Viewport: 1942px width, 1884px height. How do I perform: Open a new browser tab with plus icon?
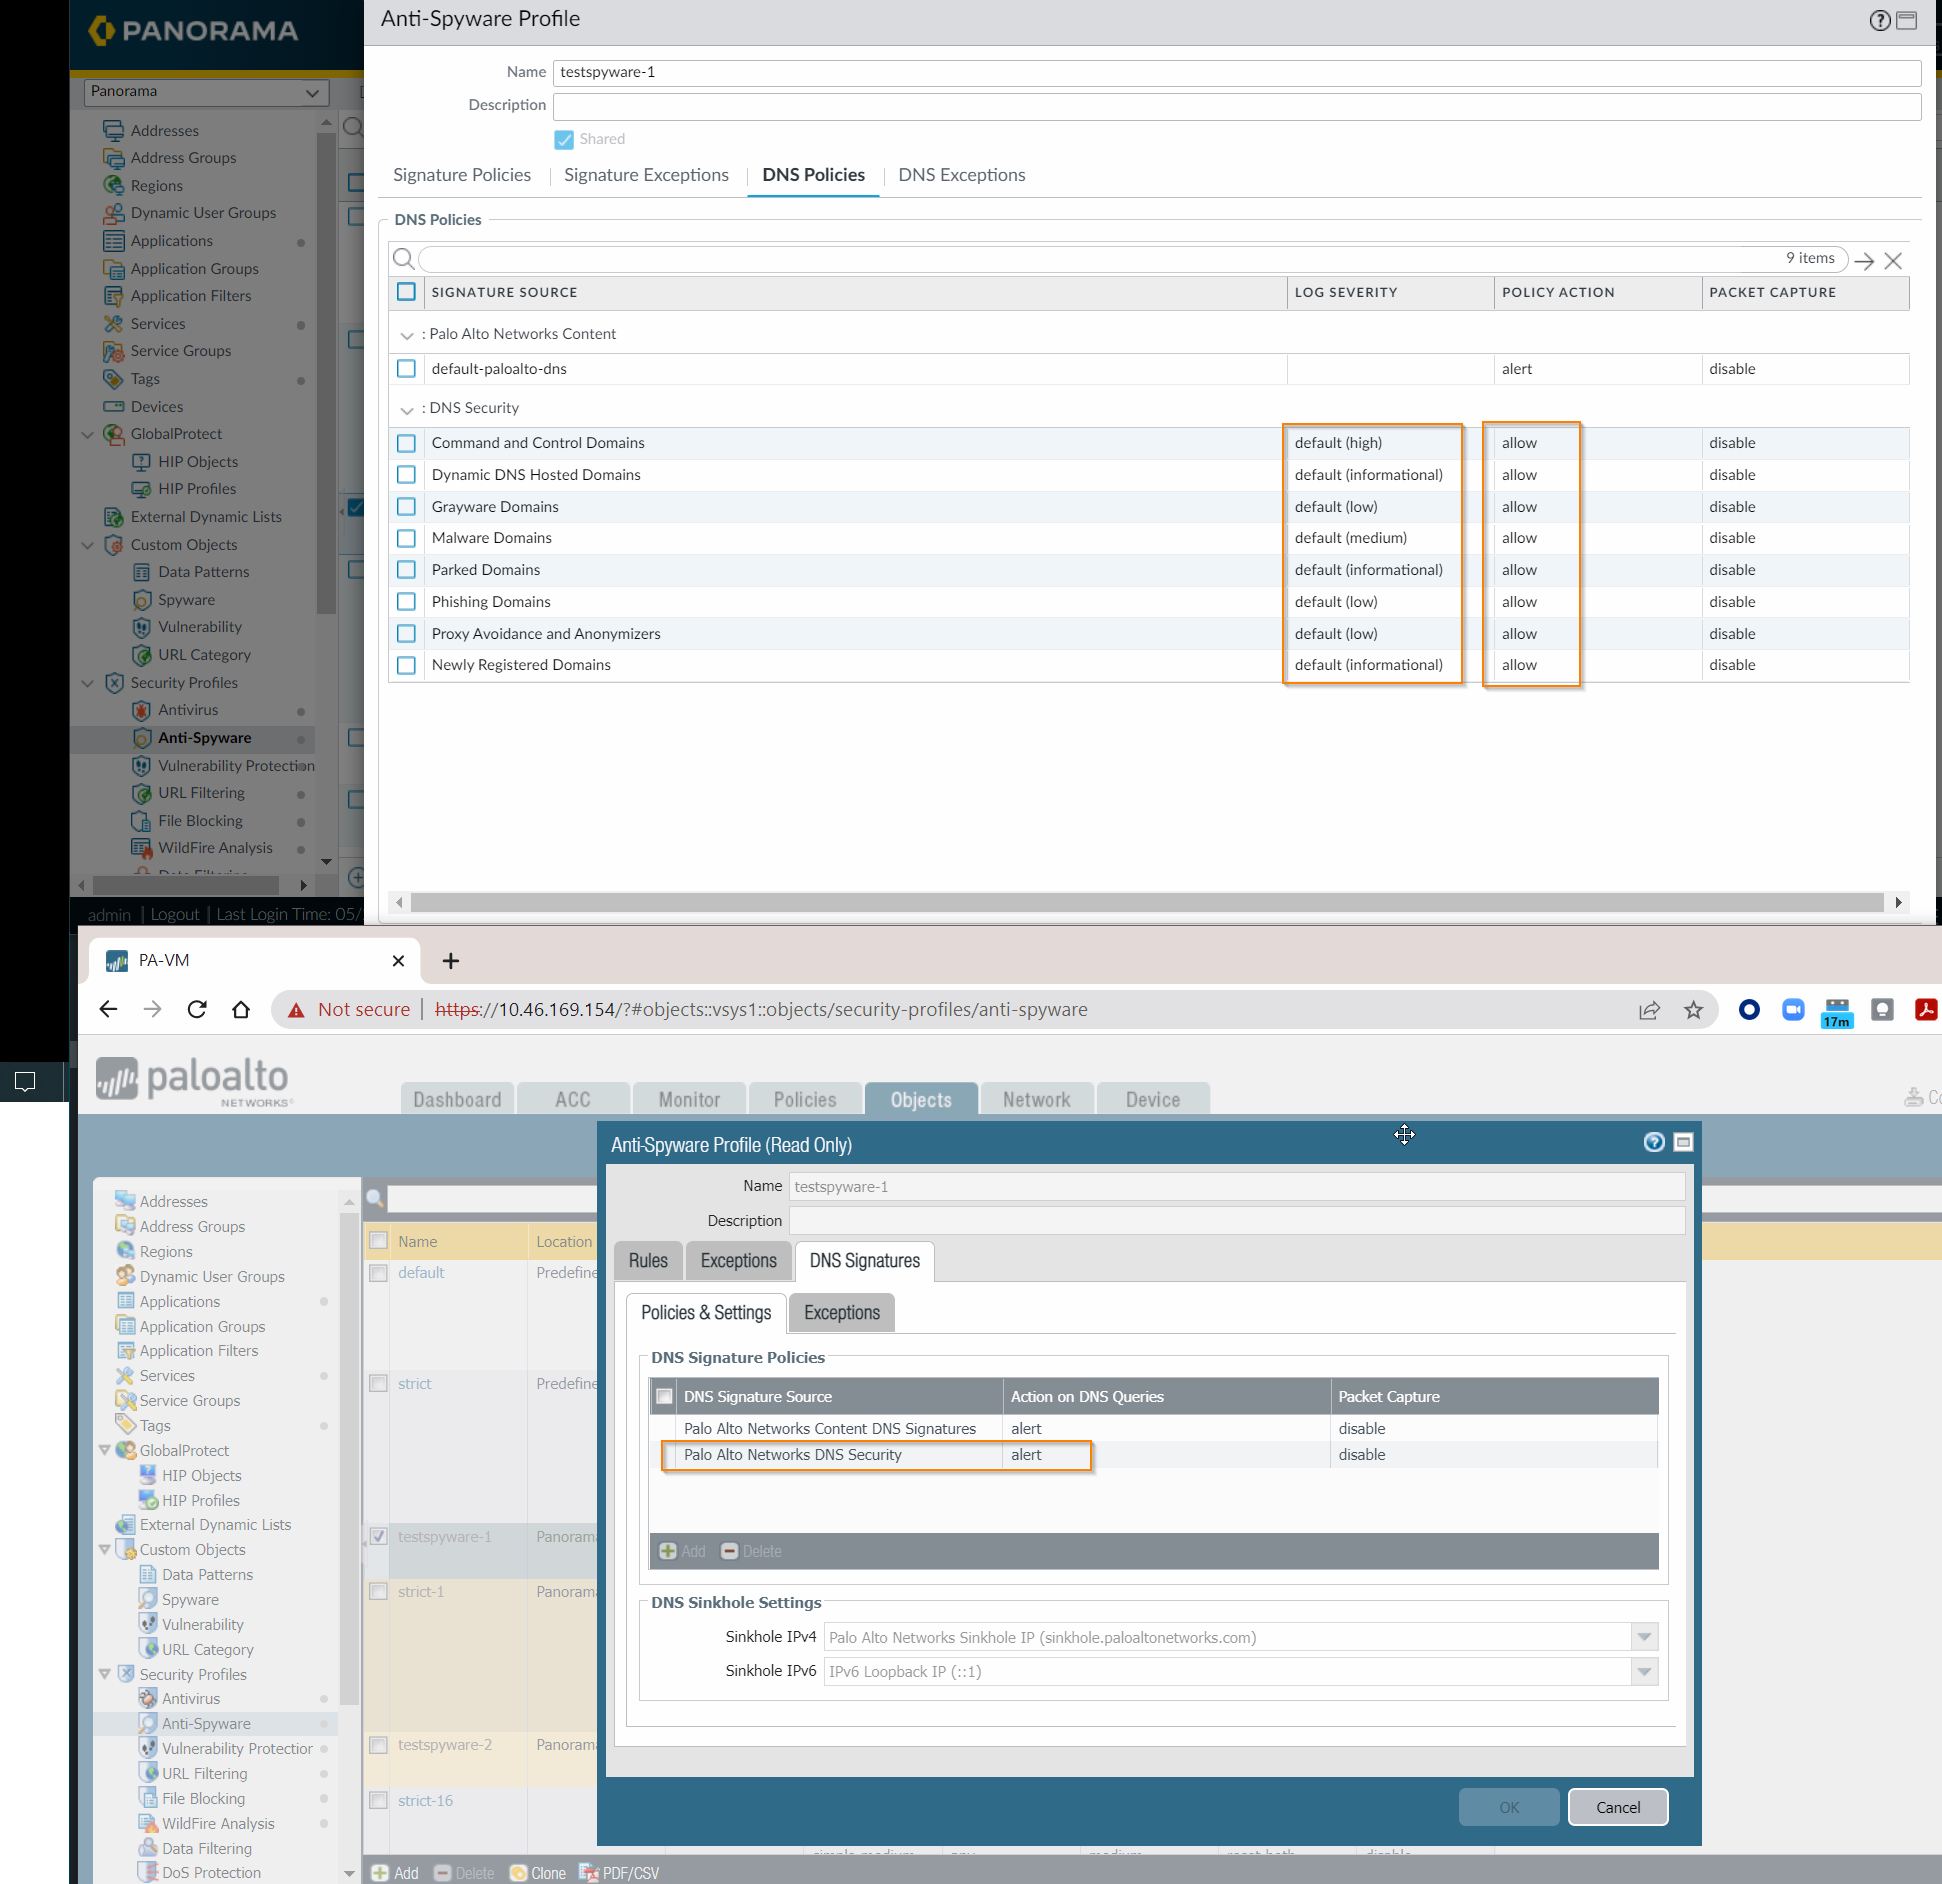pos(451,961)
